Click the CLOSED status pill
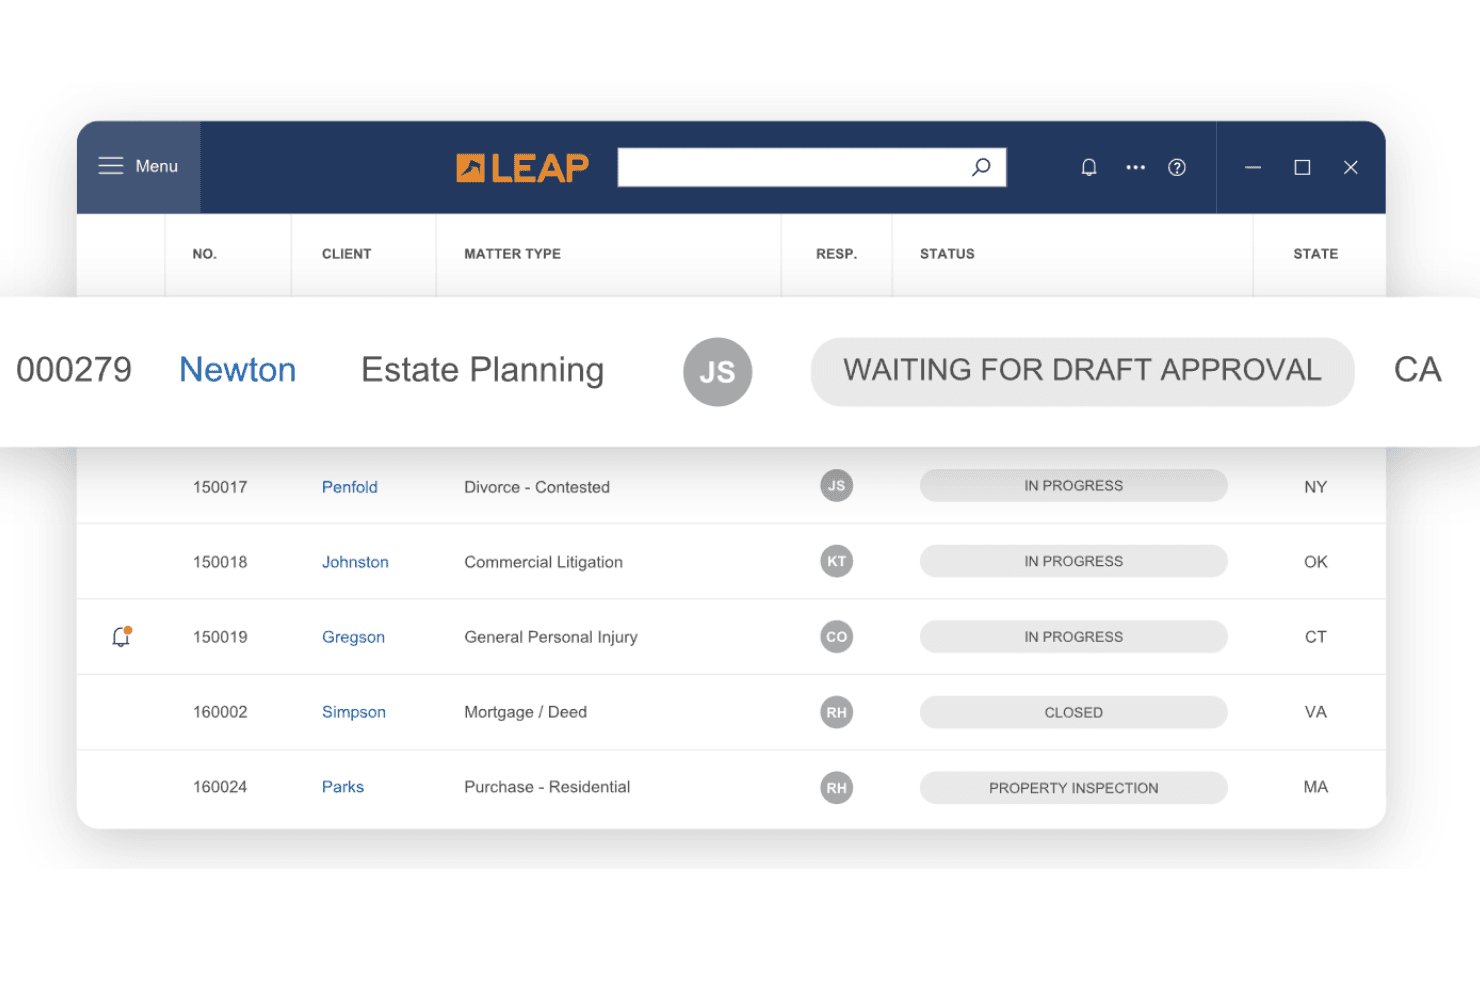The image size is (1480, 987). [x=1073, y=712]
